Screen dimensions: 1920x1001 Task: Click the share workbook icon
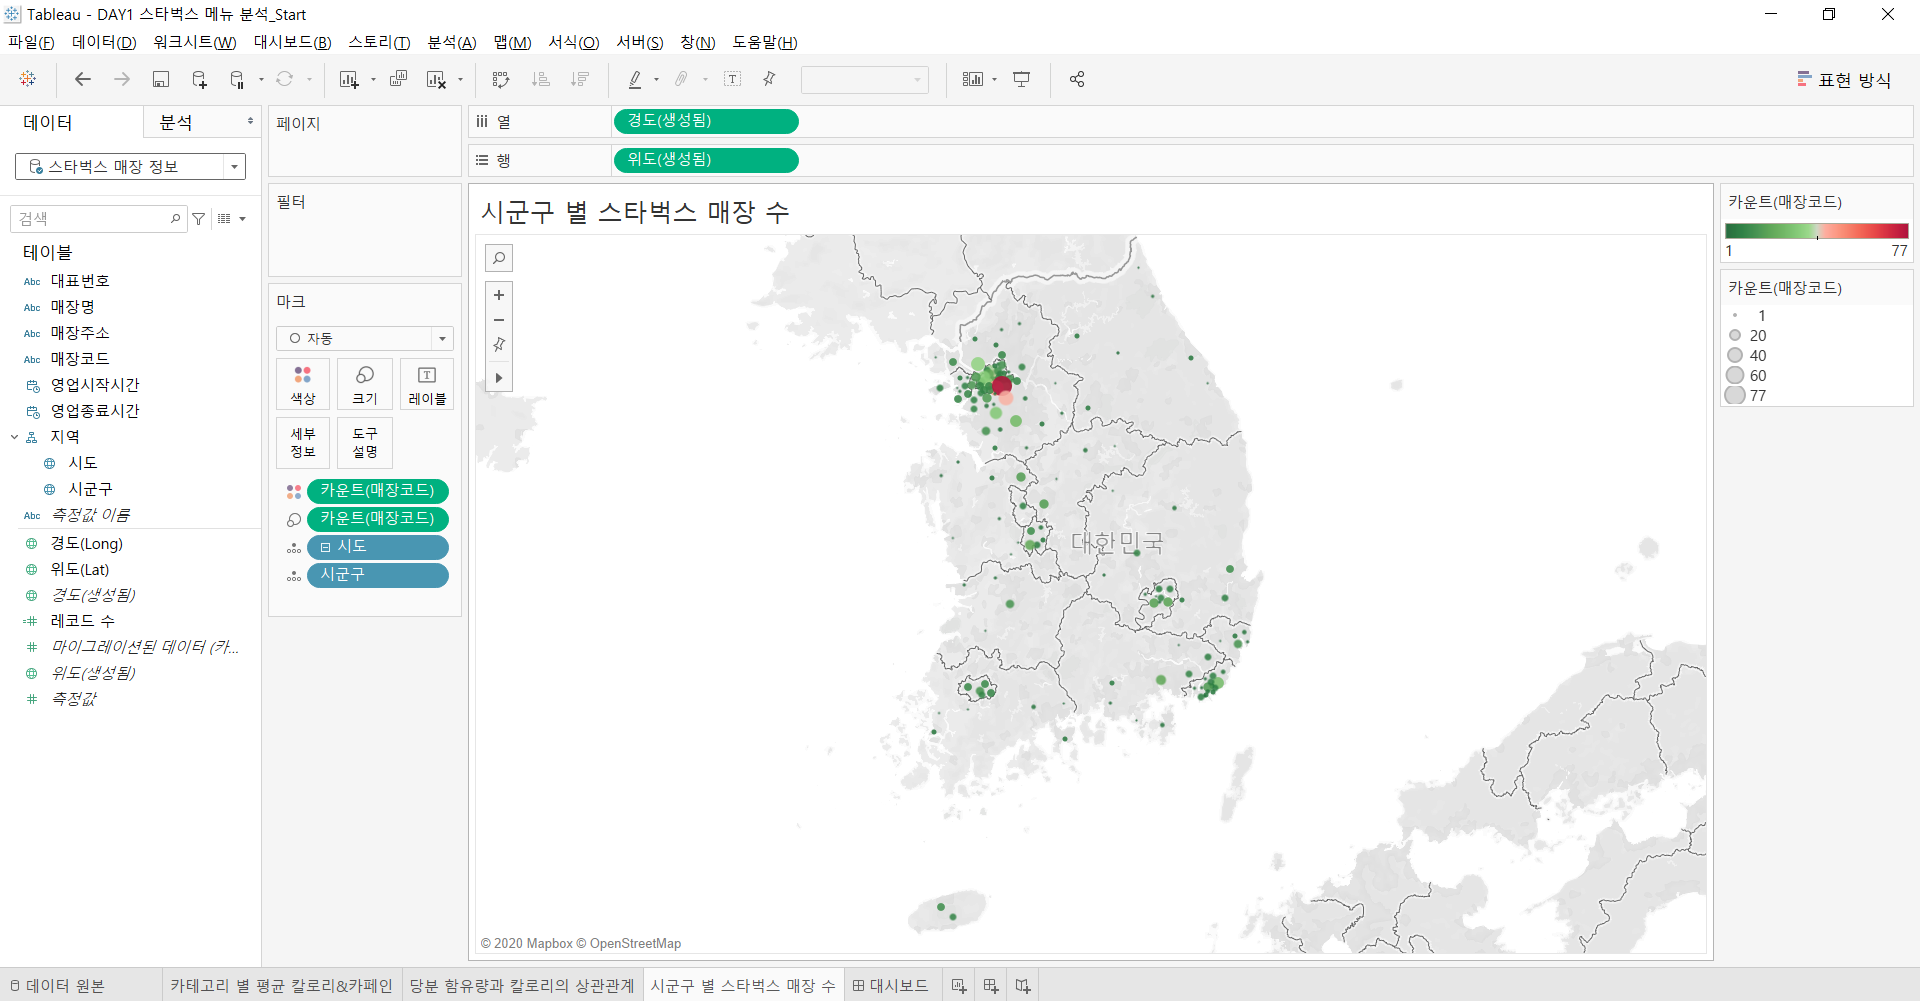[x=1077, y=79]
